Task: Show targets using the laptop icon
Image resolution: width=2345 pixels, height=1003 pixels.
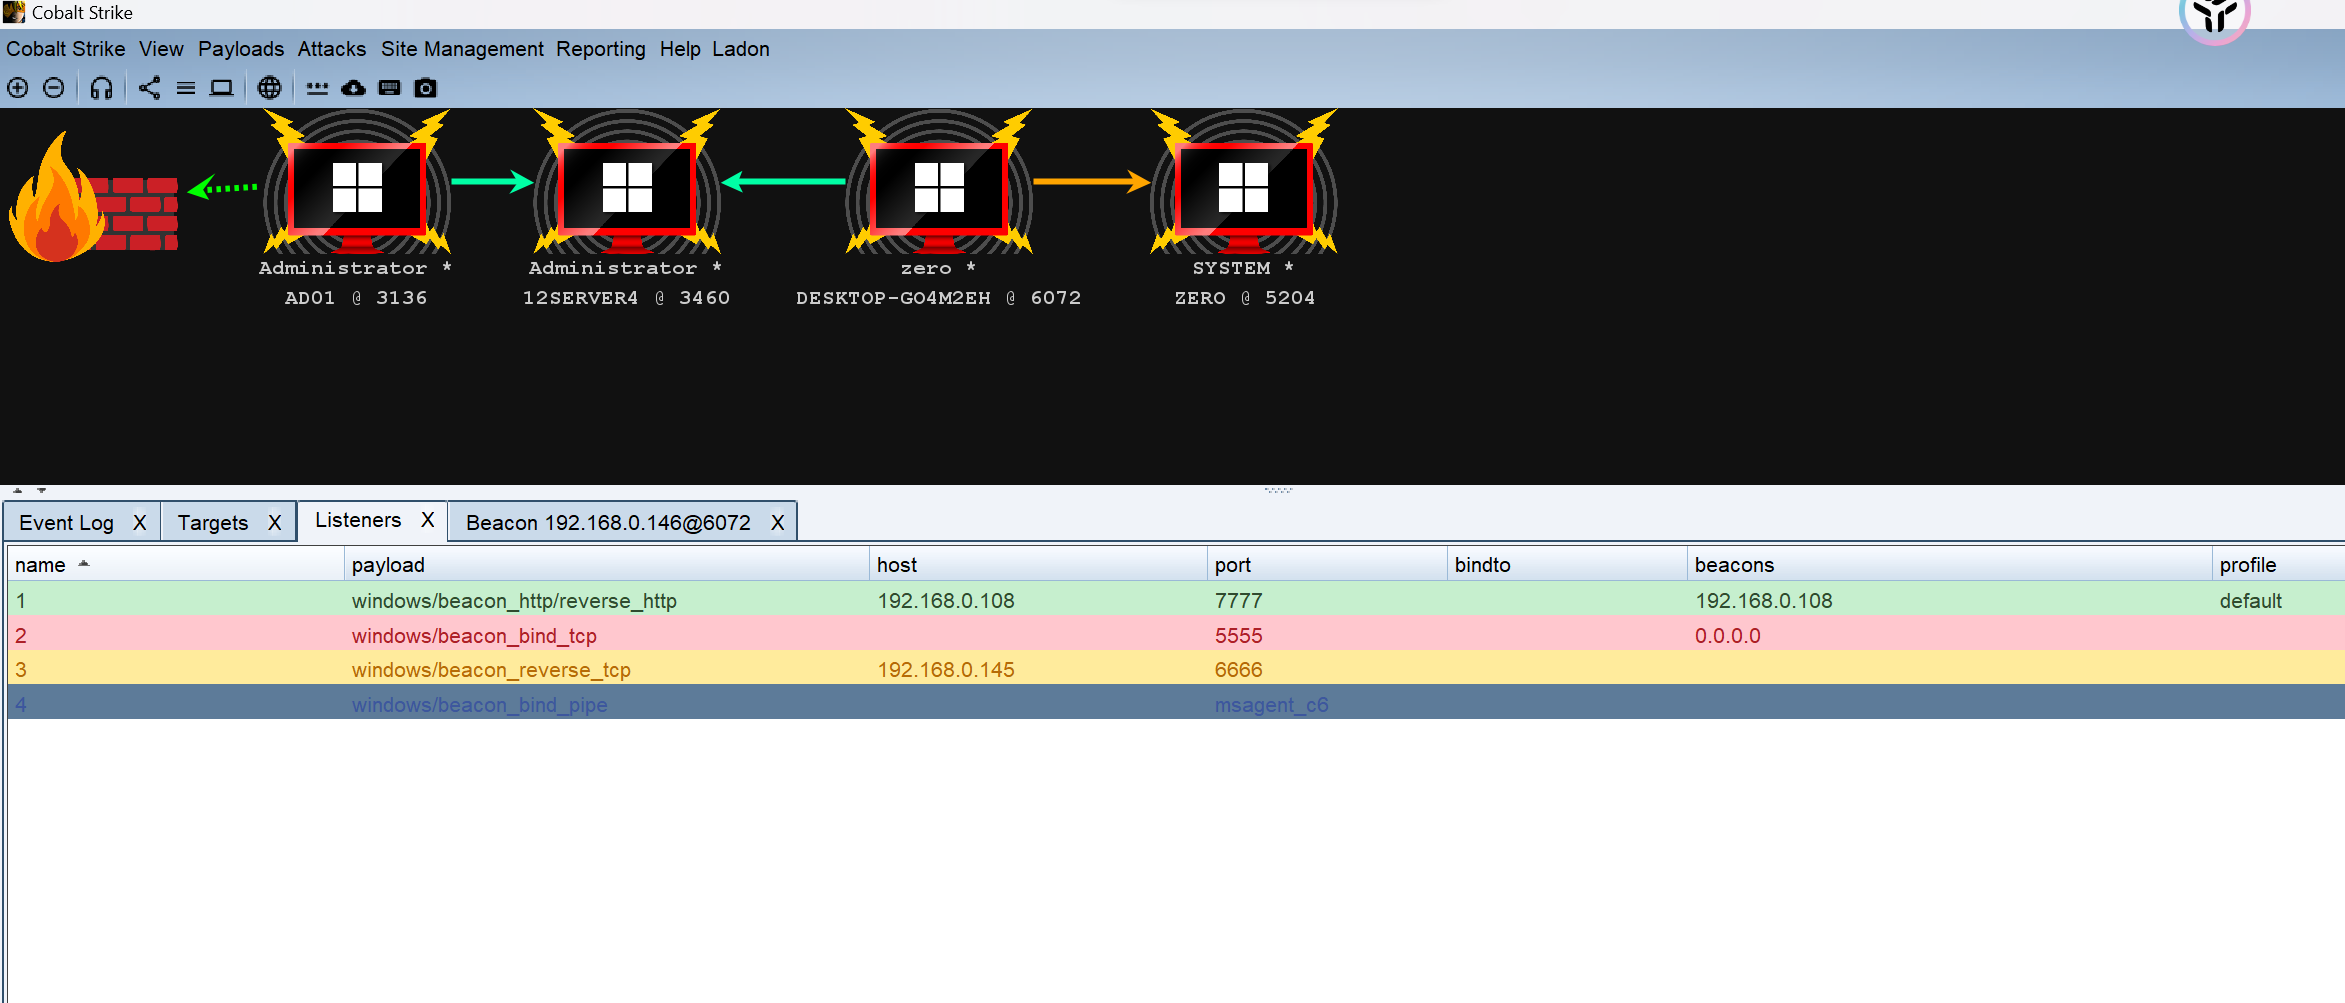Action: point(221,88)
